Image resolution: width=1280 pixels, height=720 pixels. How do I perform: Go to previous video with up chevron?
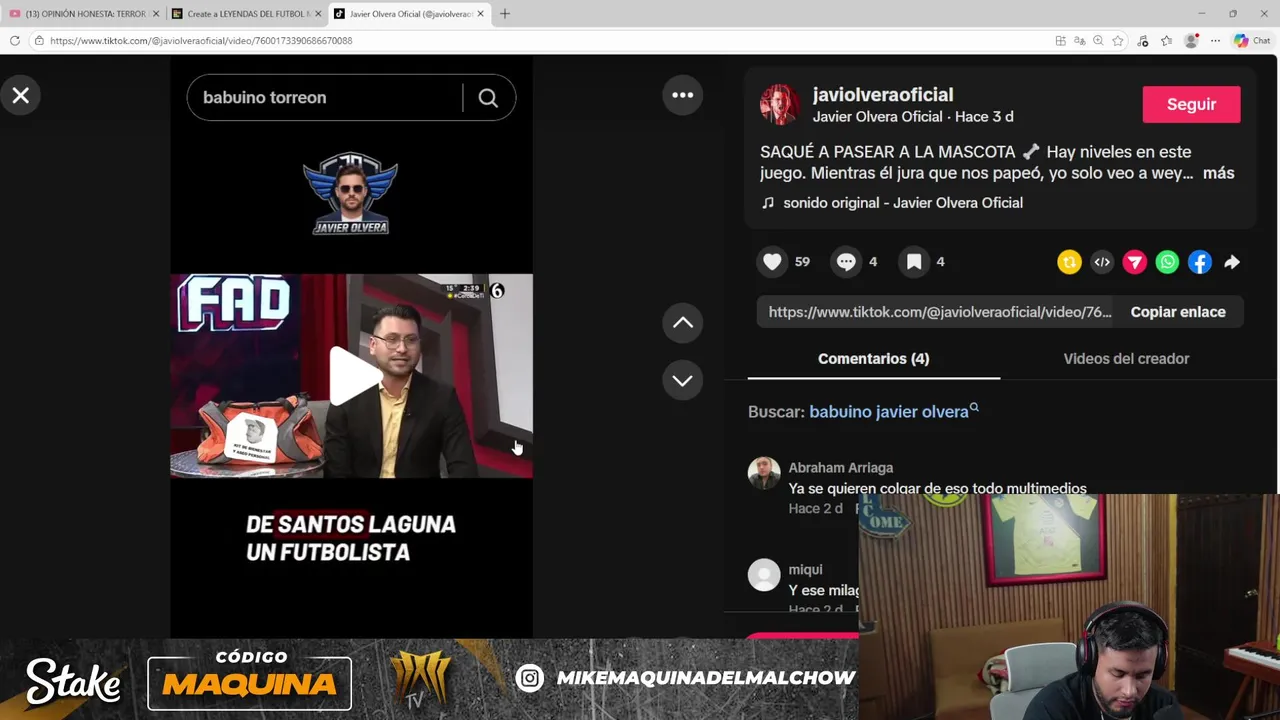[683, 322]
